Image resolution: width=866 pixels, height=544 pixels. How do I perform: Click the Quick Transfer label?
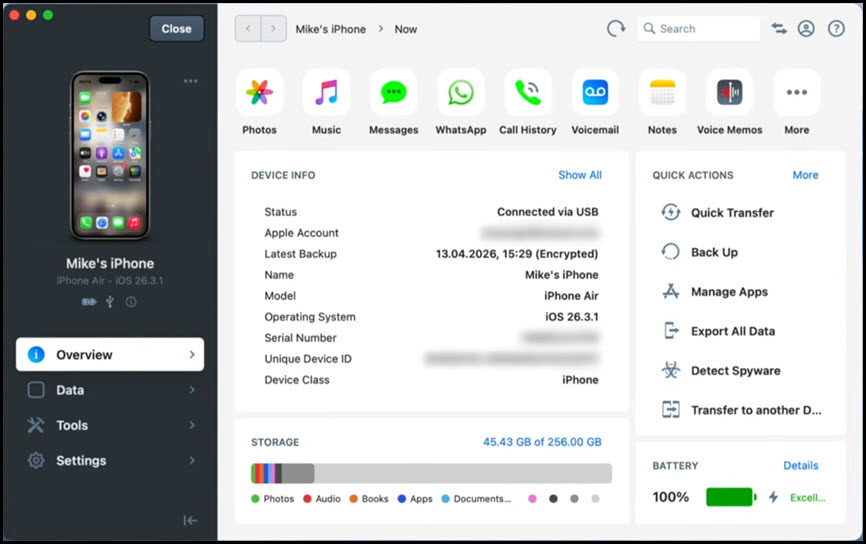point(732,213)
